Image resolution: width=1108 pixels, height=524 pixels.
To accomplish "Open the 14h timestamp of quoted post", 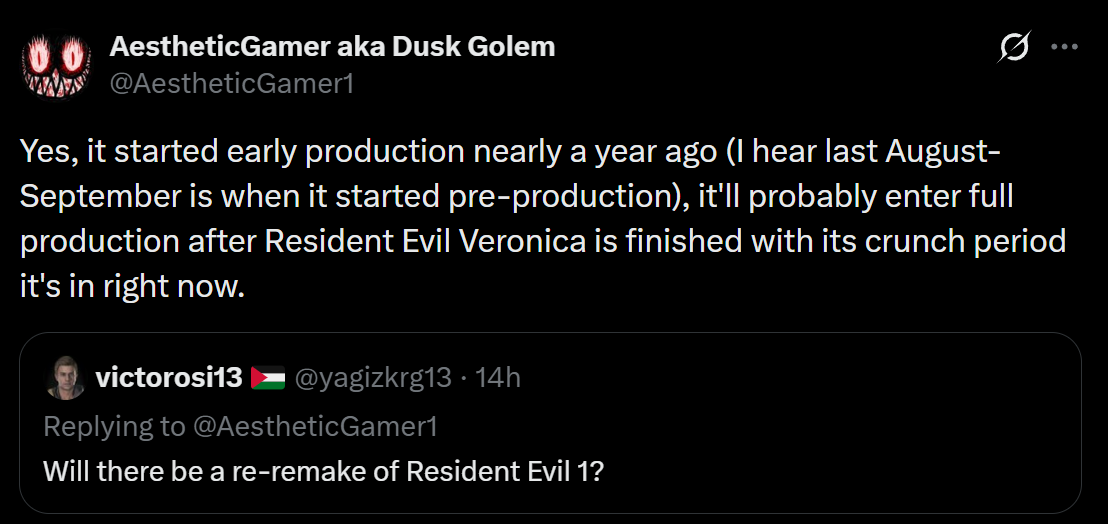I will point(498,378).
